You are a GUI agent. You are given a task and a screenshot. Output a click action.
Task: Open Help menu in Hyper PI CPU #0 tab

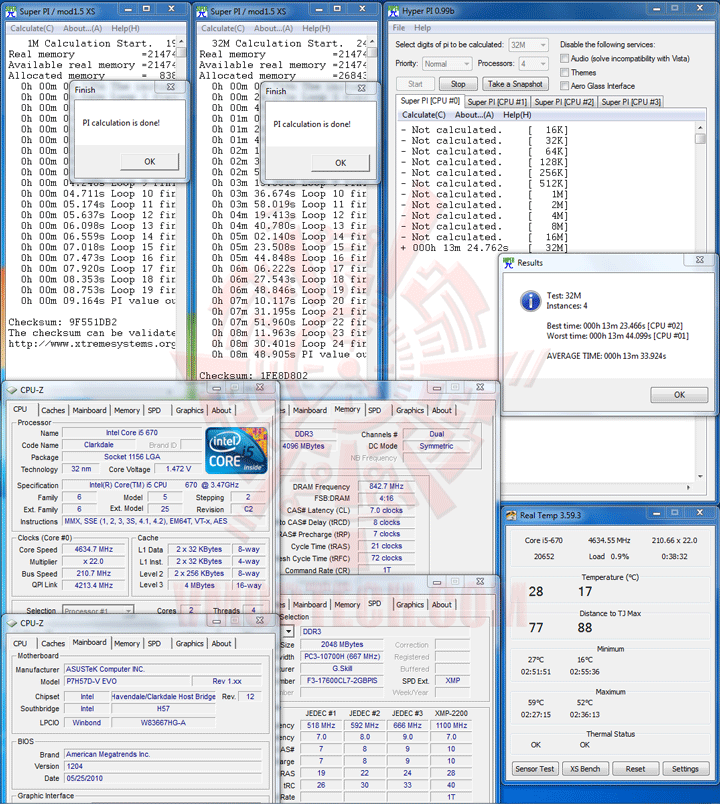click(517, 115)
